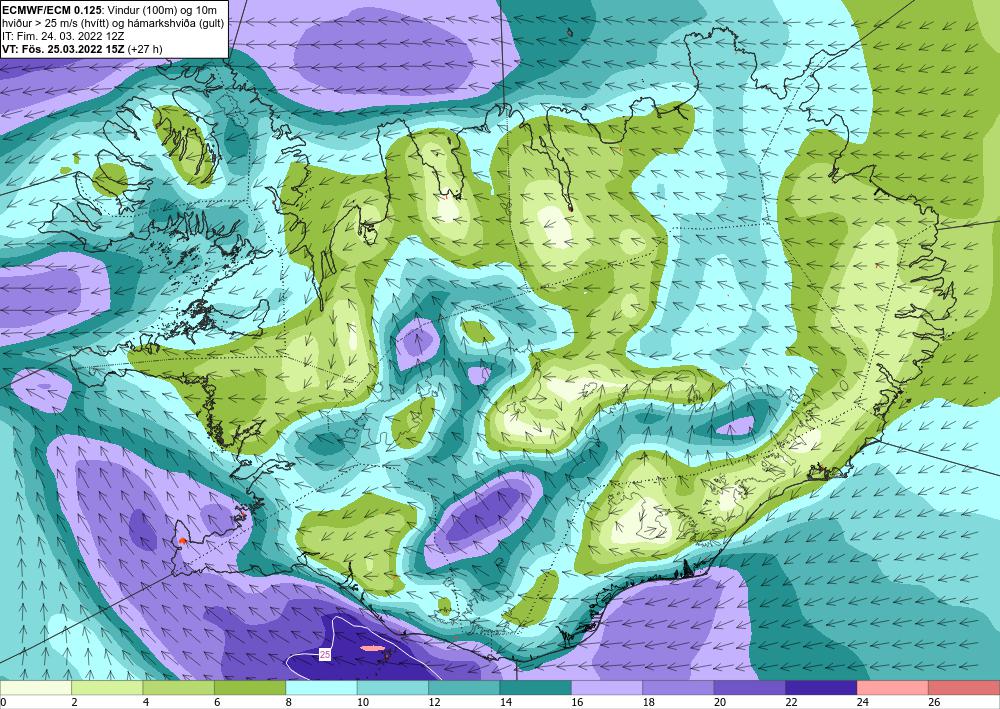
Task: Click the legend tick label '14'
Action: tap(505, 702)
